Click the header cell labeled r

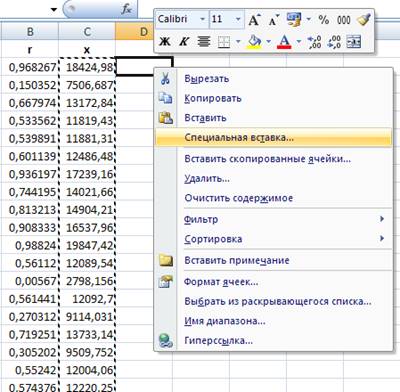(x=30, y=49)
